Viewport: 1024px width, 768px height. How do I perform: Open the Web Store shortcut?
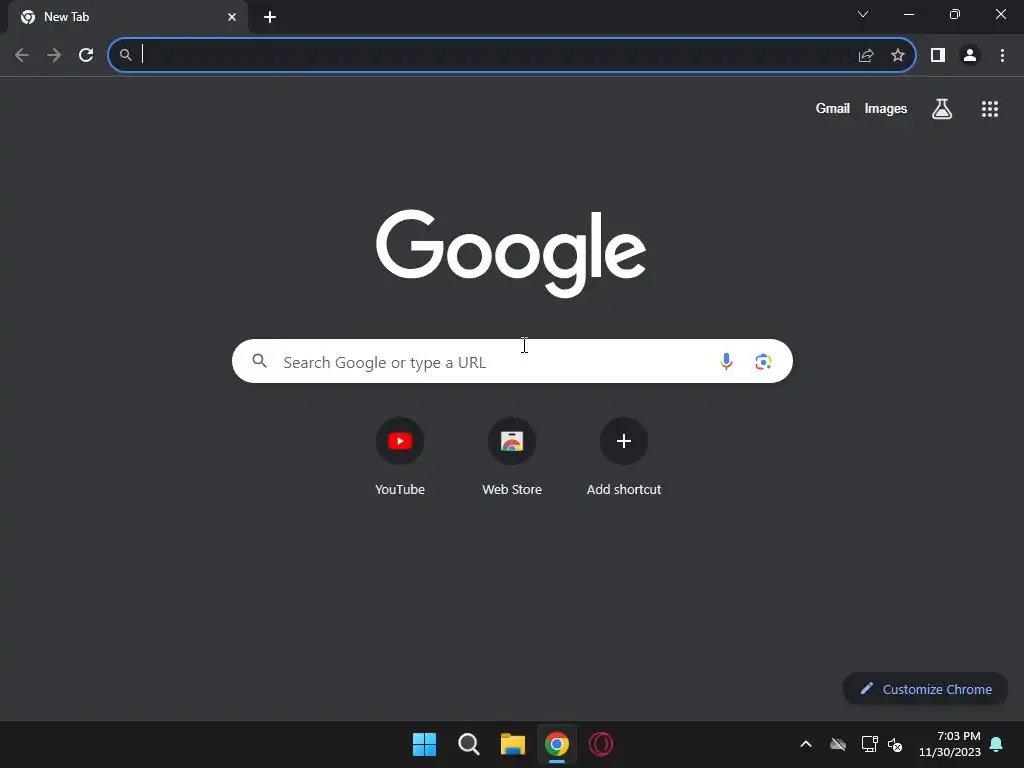[x=512, y=456]
